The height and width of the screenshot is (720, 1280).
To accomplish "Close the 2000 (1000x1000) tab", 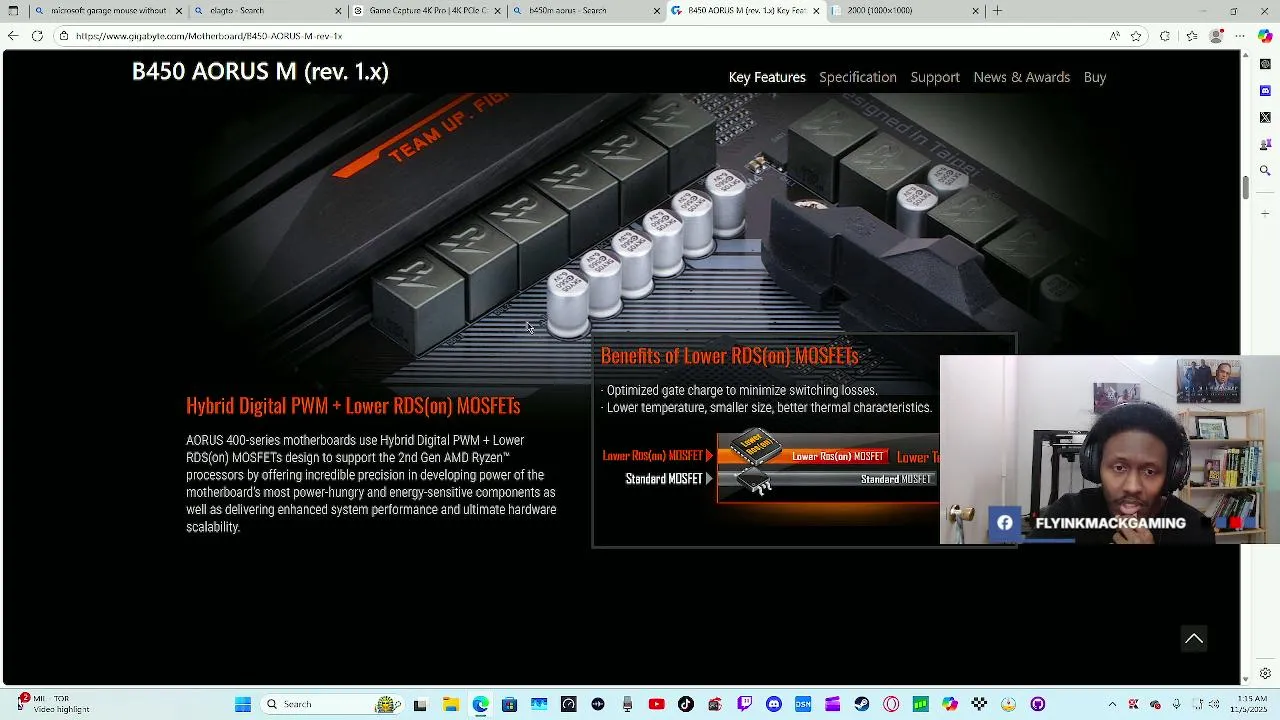I will coord(975,11).
